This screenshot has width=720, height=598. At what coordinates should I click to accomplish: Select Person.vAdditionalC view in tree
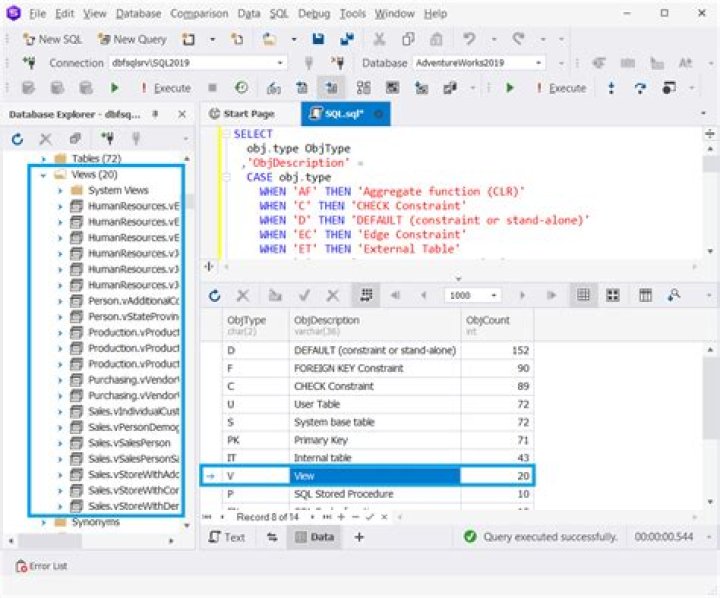tap(133, 301)
